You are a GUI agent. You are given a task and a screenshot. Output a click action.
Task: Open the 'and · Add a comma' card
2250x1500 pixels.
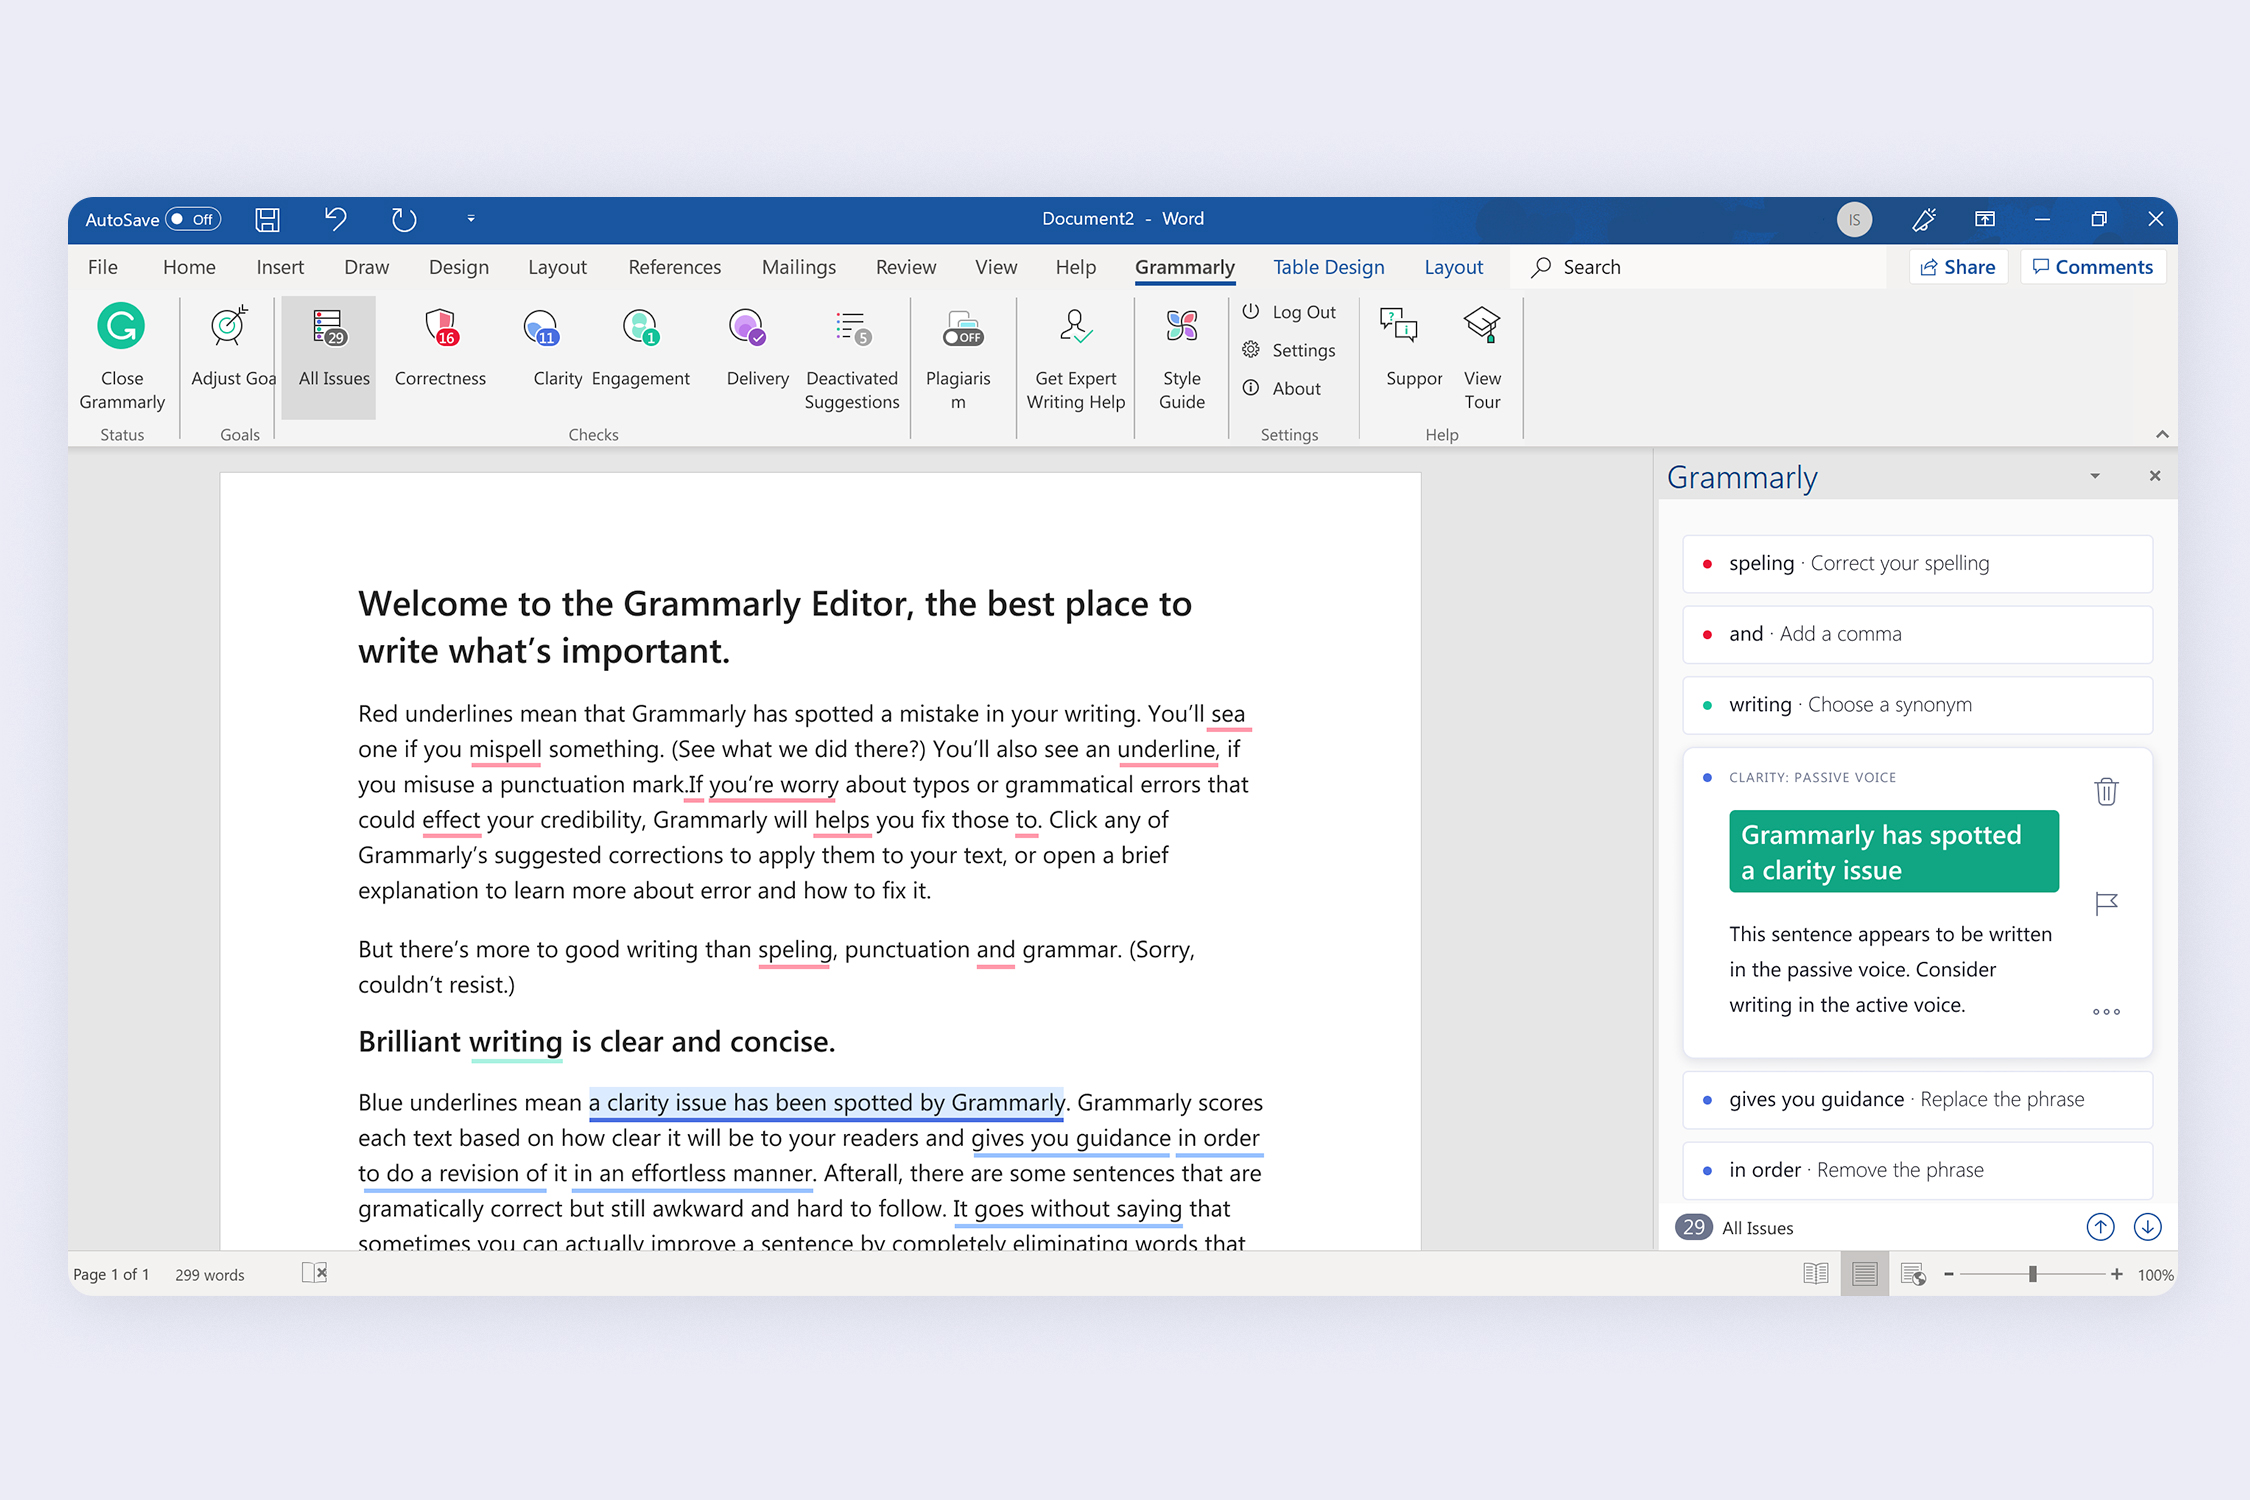pyautogui.click(x=1917, y=634)
